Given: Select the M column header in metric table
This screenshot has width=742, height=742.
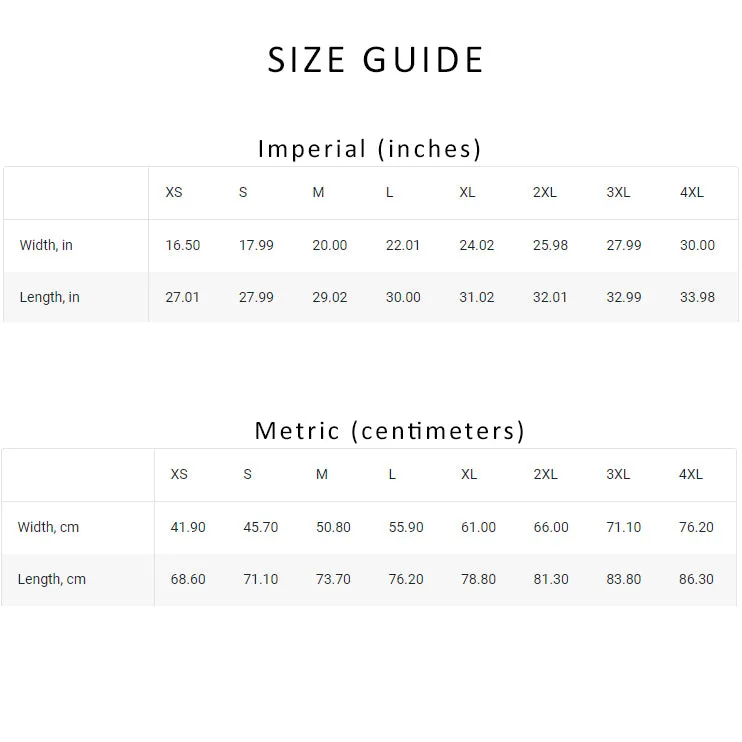Looking at the screenshot, I should coord(322,474).
